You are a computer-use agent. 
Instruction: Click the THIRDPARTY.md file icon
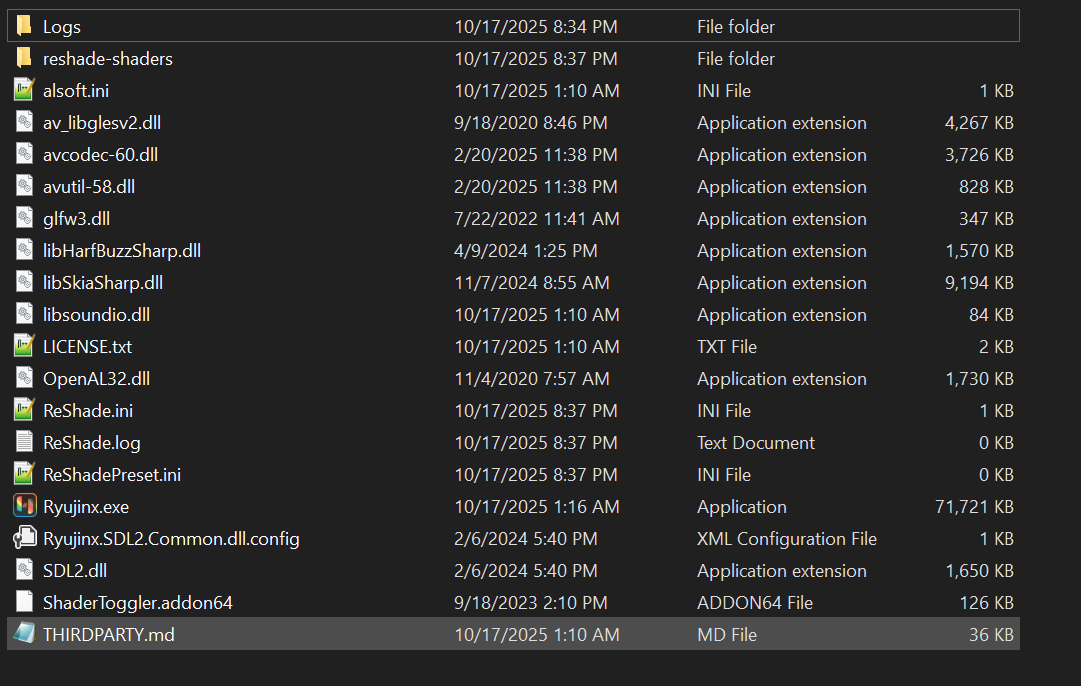click(24, 634)
